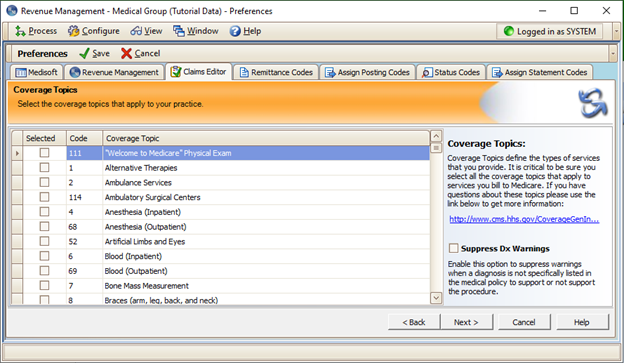This screenshot has width=624, height=363.
Task: Click the green Save checkmark icon
Action: point(84,53)
